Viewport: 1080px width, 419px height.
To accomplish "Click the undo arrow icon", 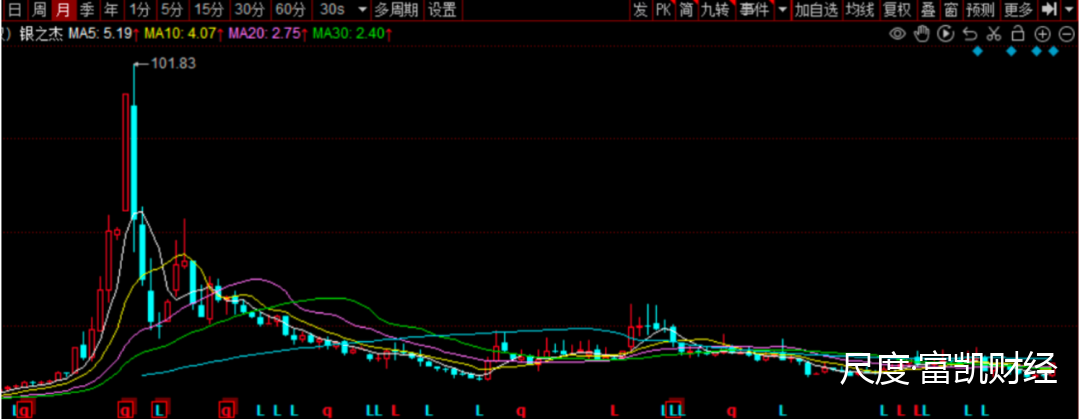I will point(969,34).
